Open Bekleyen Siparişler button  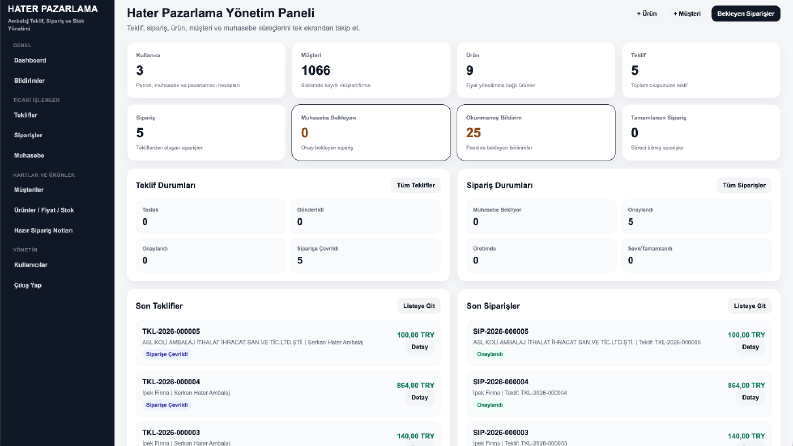(x=745, y=14)
